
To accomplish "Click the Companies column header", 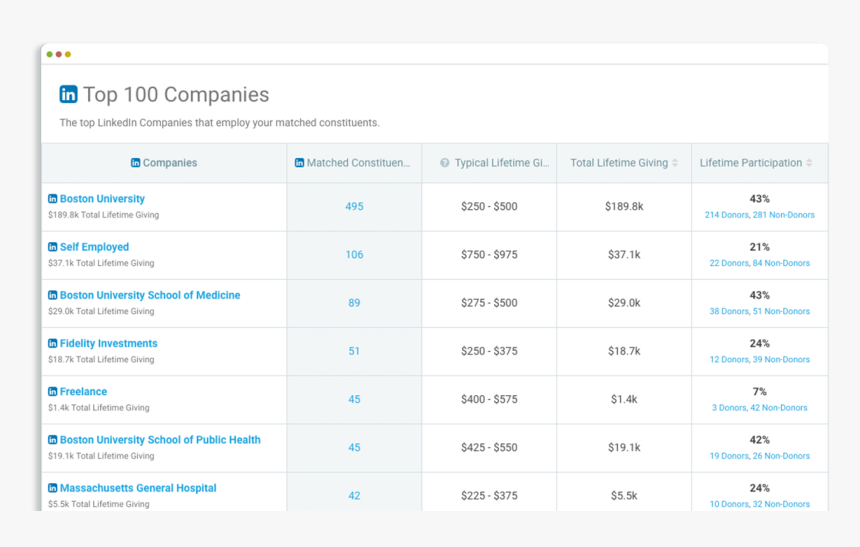I will pos(169,163).
